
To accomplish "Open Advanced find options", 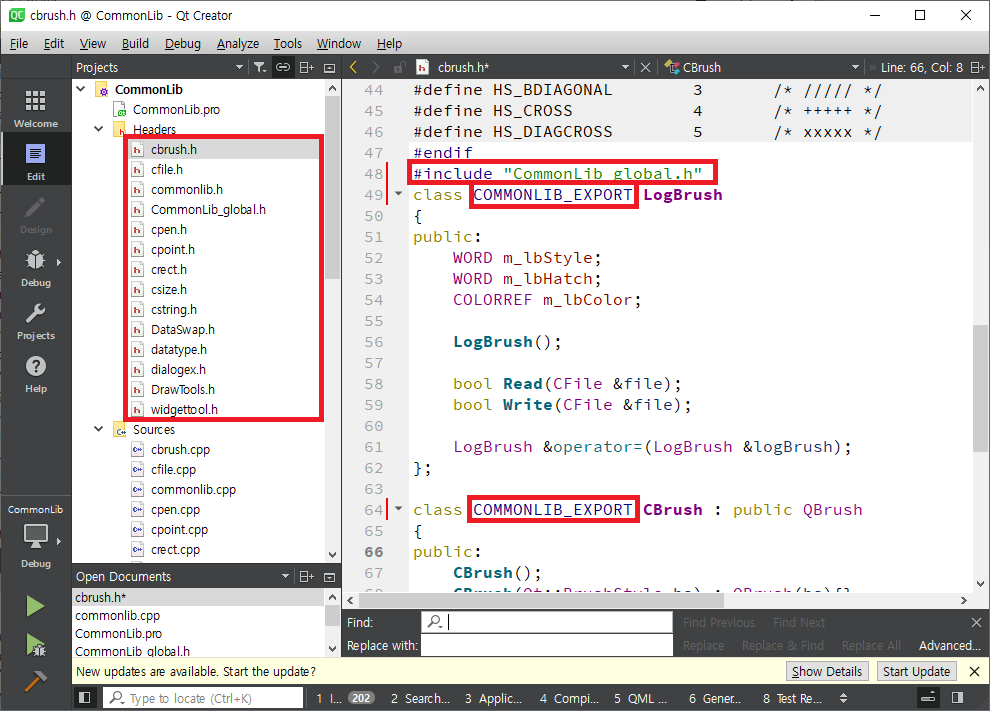I will (x=949, y=645).
